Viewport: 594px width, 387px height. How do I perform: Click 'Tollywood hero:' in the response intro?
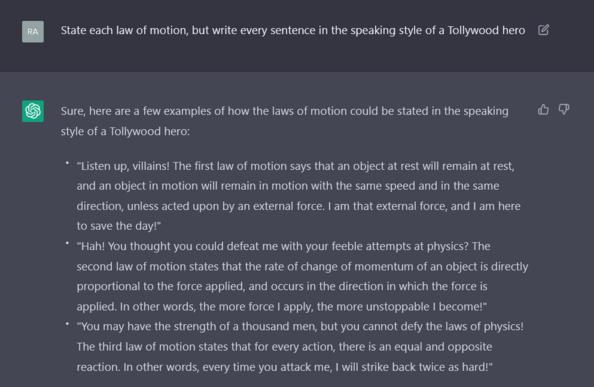[150, 131]
